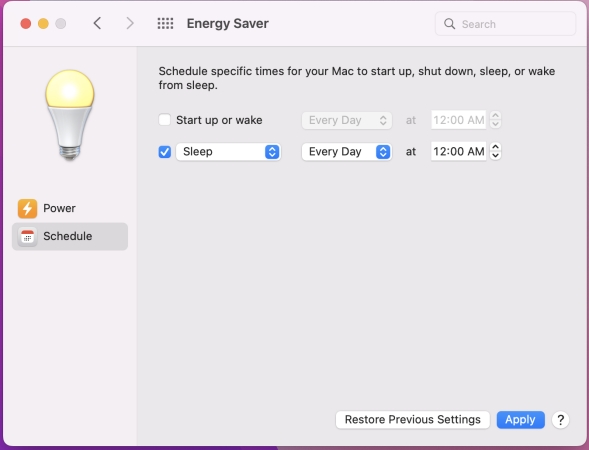Go back with the left chevron arrow
The width and height of the screenshot is (589, 450).
click(97, 23)
